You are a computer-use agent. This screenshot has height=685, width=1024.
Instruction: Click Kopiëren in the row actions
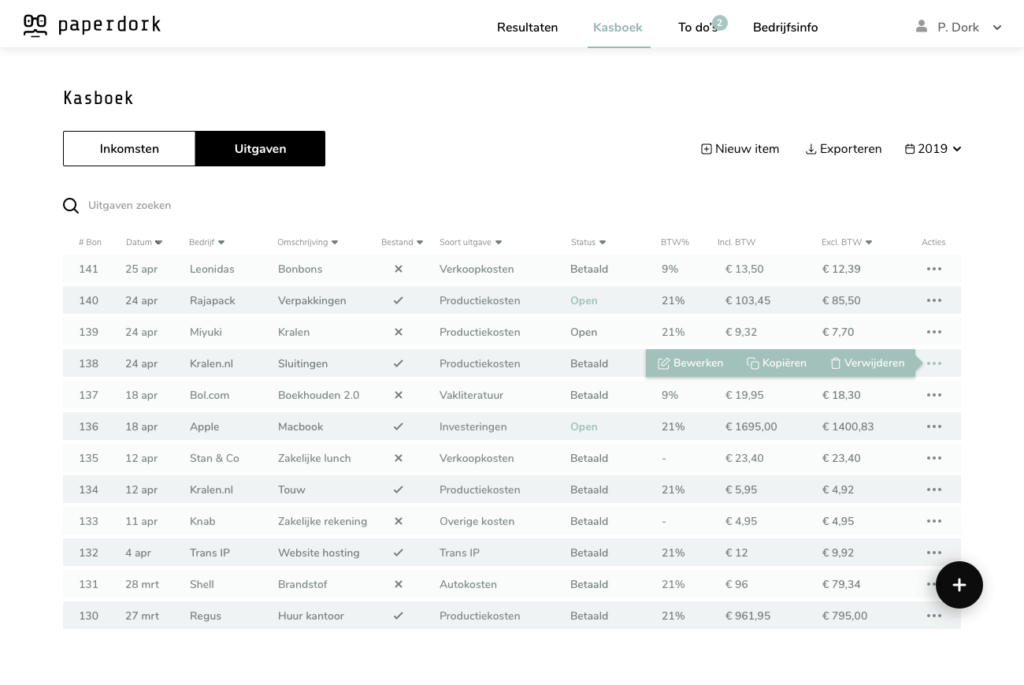tap(776, 363)
